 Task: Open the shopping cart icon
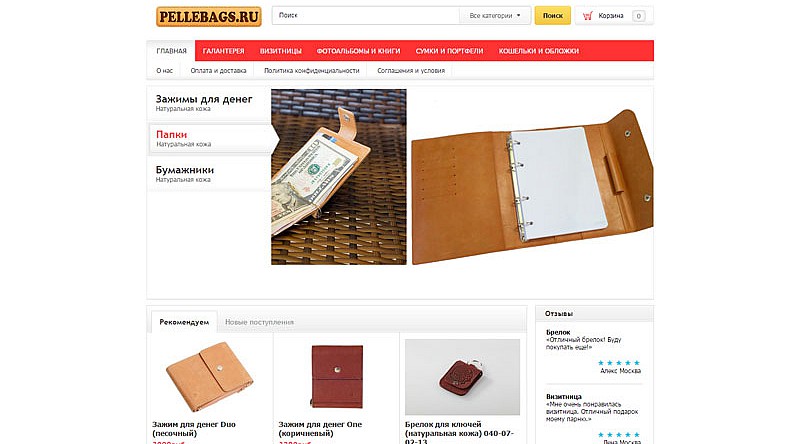(x=587, y=16)
